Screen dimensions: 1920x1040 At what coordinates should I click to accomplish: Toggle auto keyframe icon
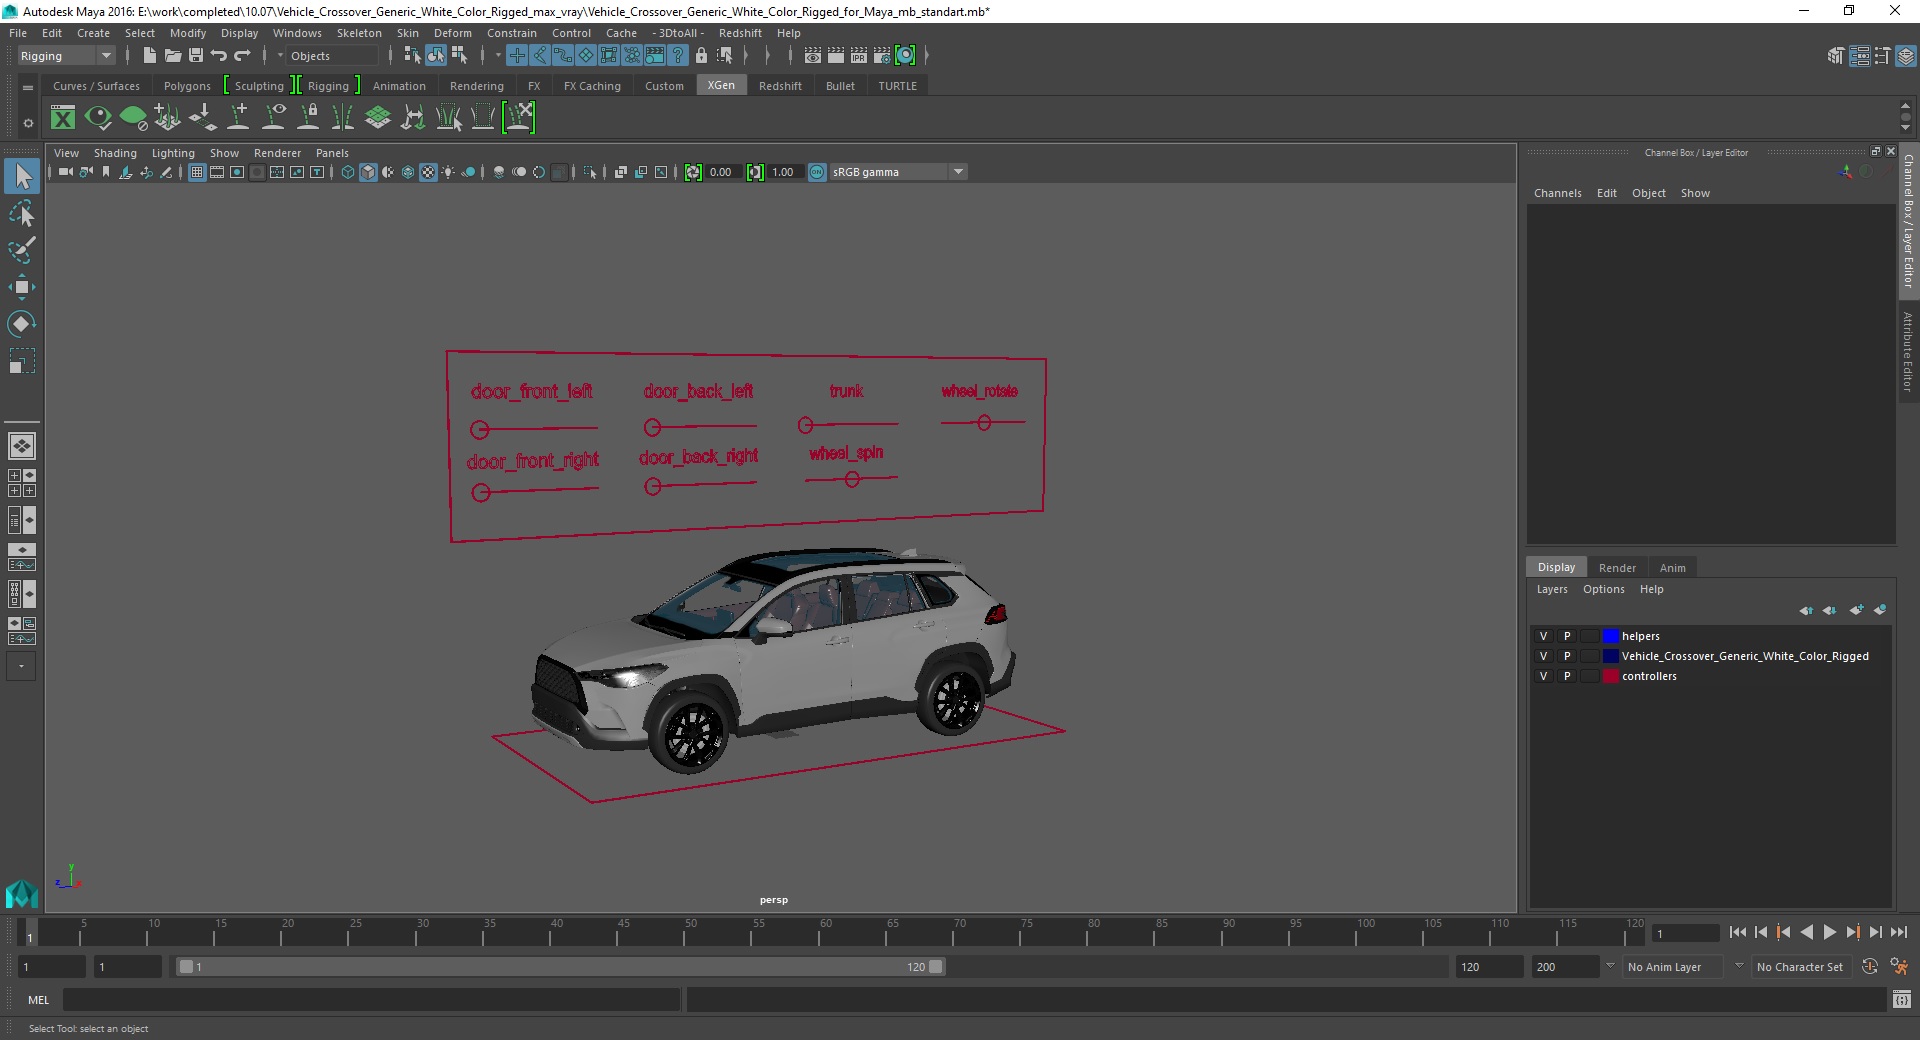coord(1870,967)
